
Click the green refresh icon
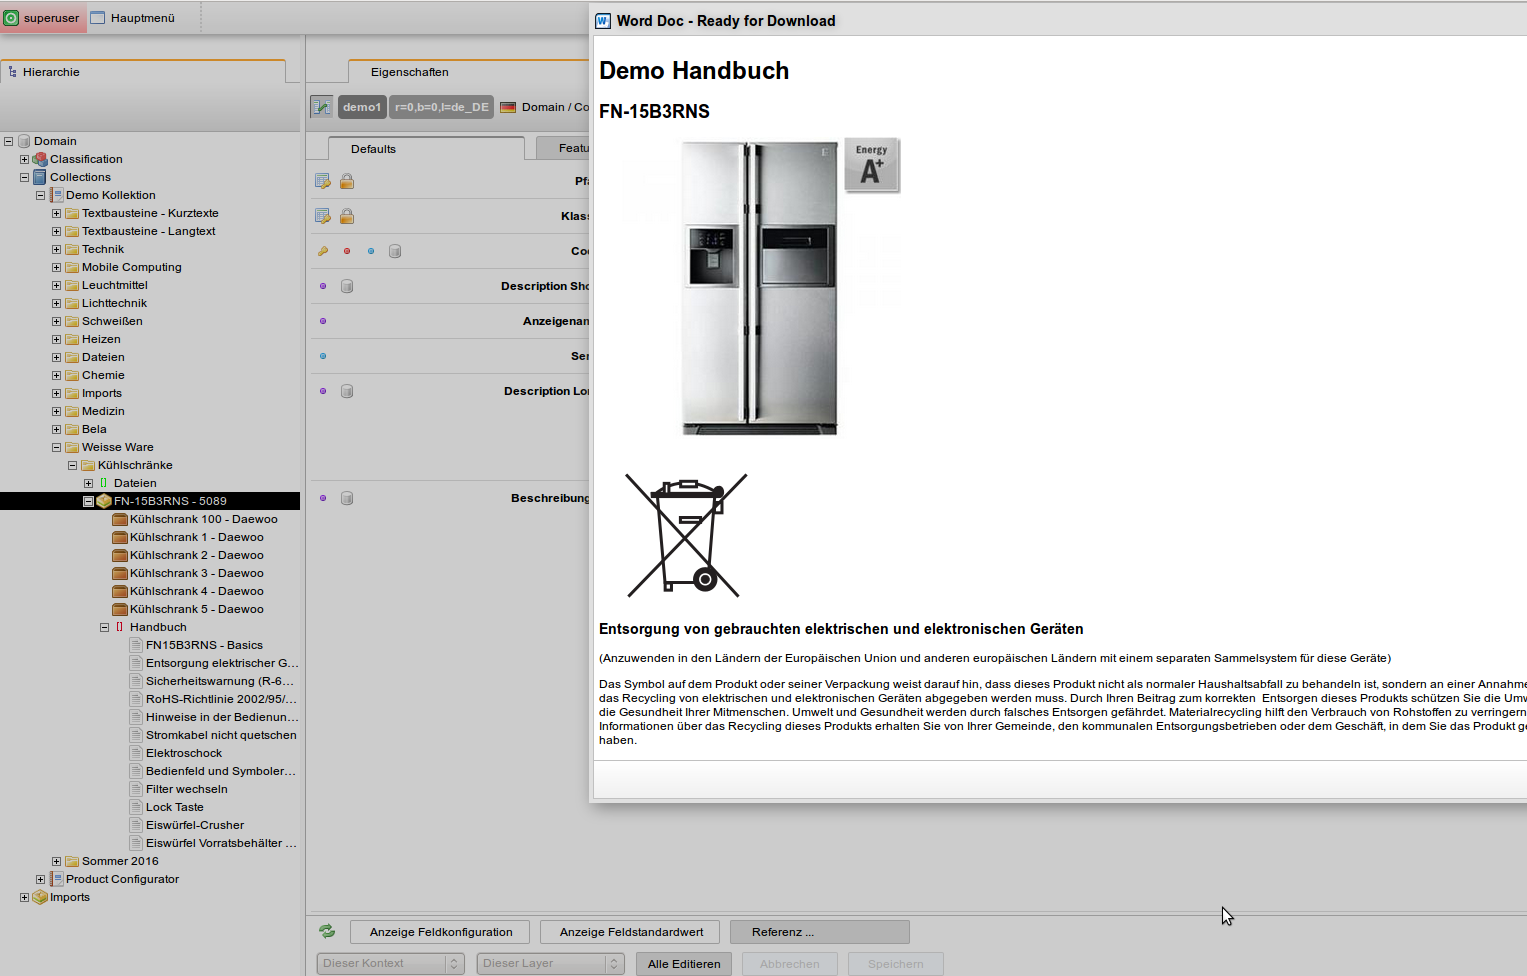click(327, 931)
